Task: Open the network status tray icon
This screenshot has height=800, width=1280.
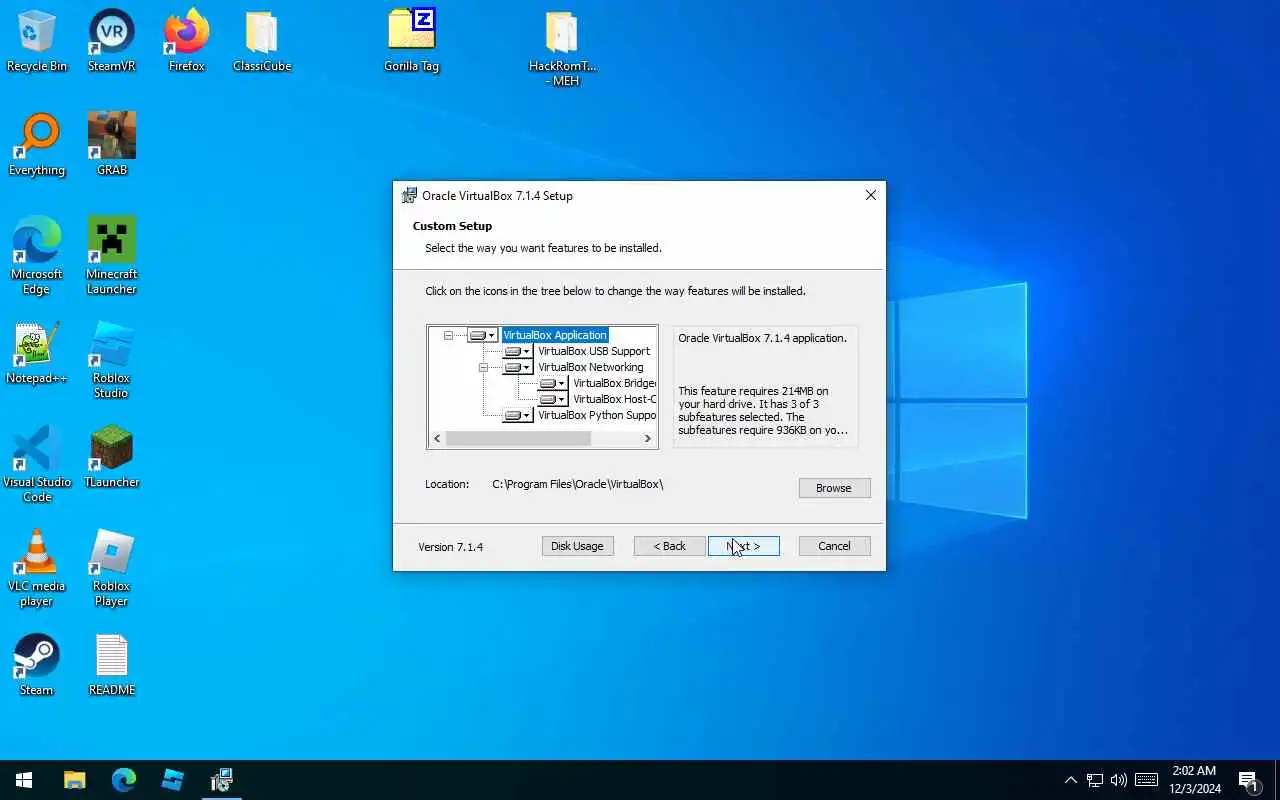Action: (x=1095, y=780)
